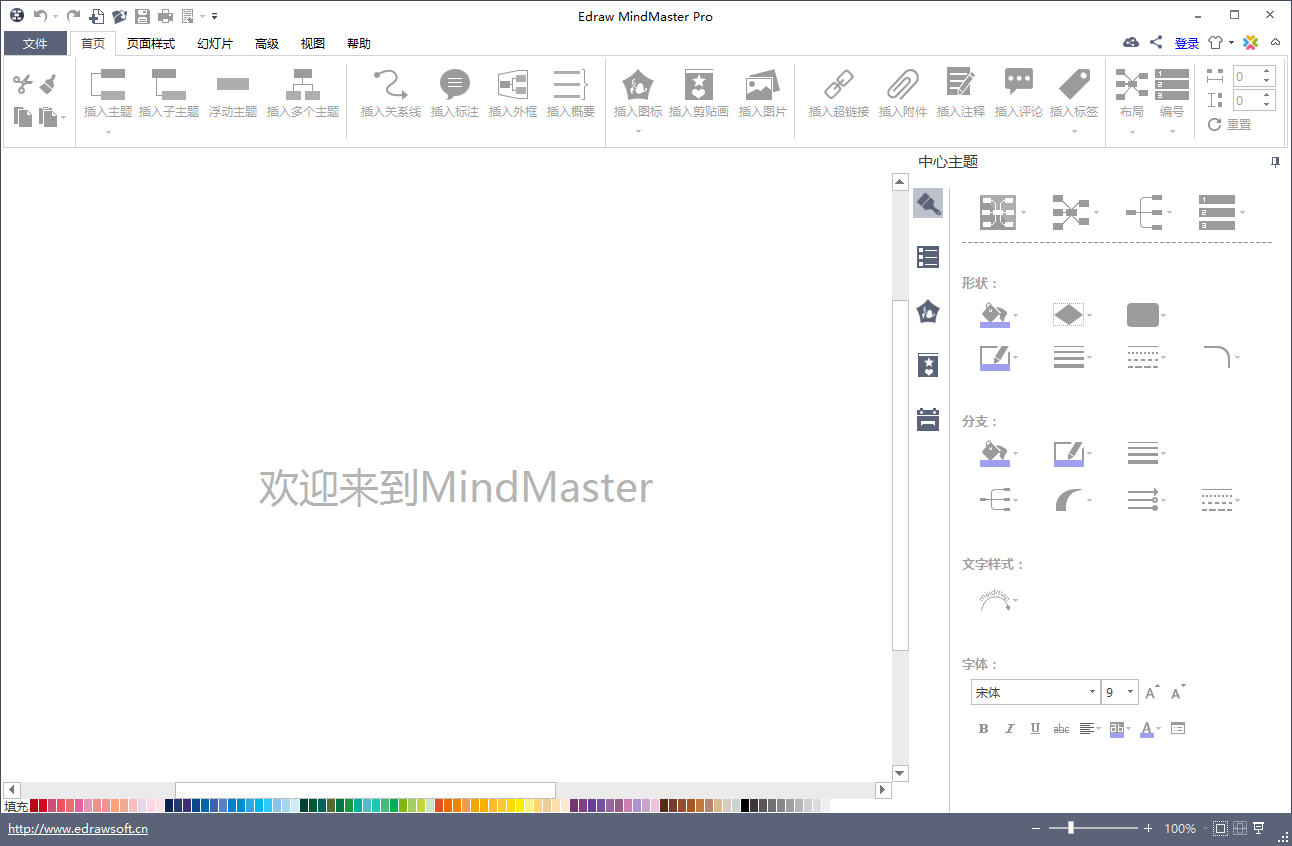This screenshot has width=1292, height=846.
Task: Click the Insert Topic (插入主题) icon
Action: click(108, 85)
